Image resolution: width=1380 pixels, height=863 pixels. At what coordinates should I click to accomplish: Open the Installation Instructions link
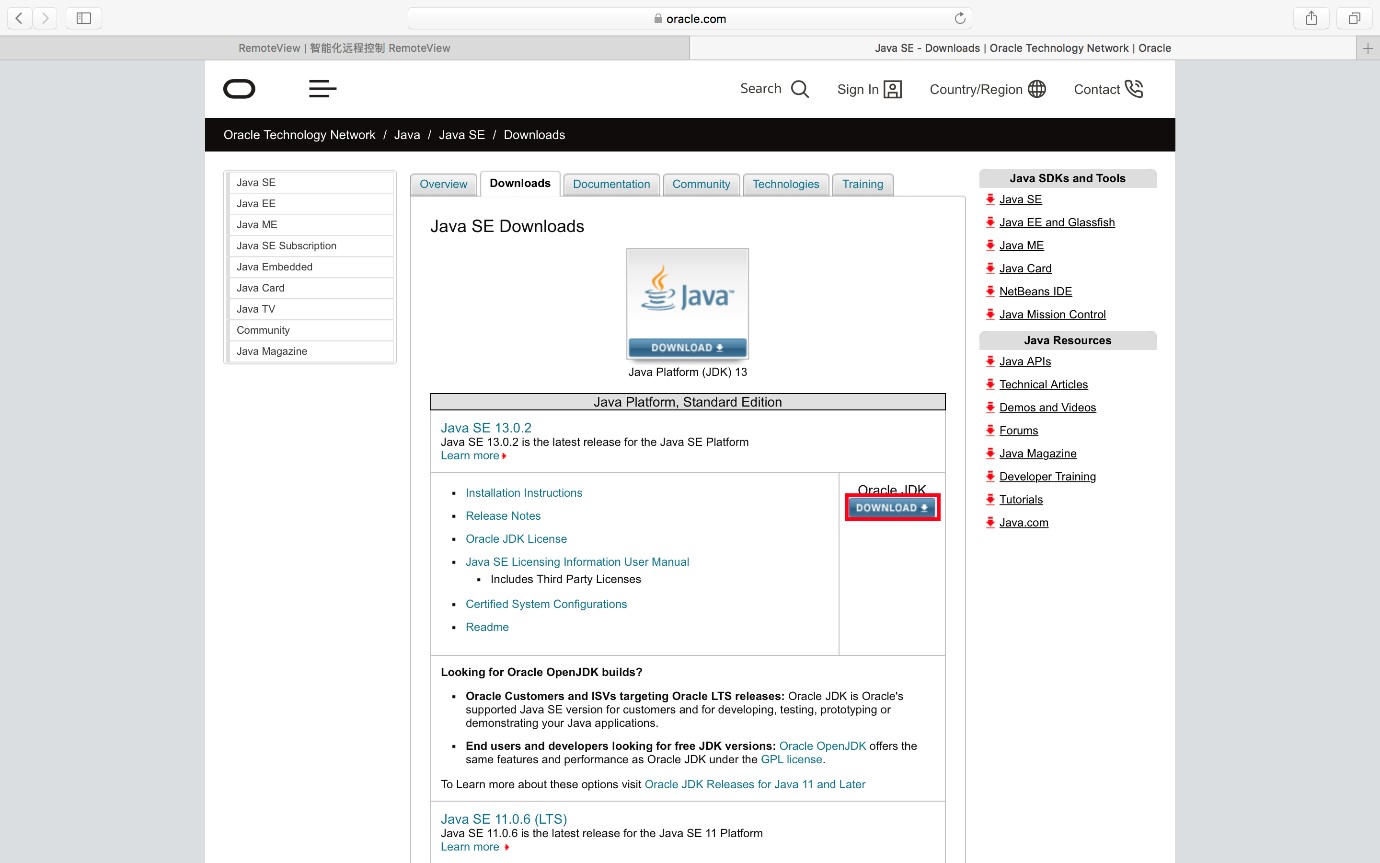click(524, 493)
